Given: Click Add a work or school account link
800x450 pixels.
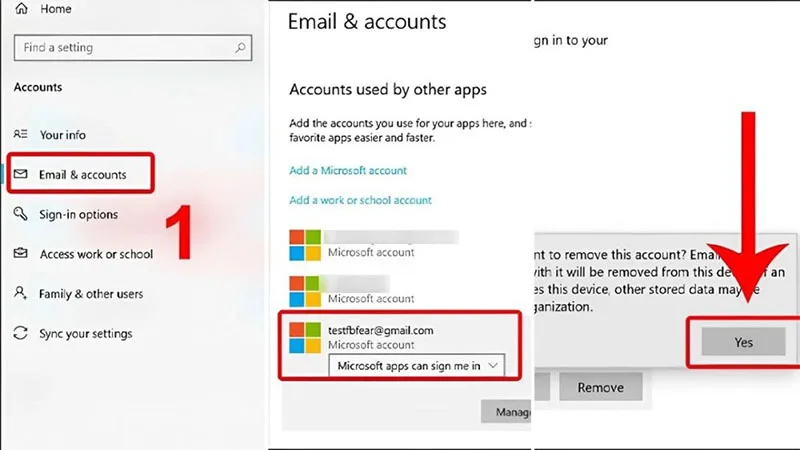Looking at the screenshot, I should pyautogui.click(x=360, y=200).
